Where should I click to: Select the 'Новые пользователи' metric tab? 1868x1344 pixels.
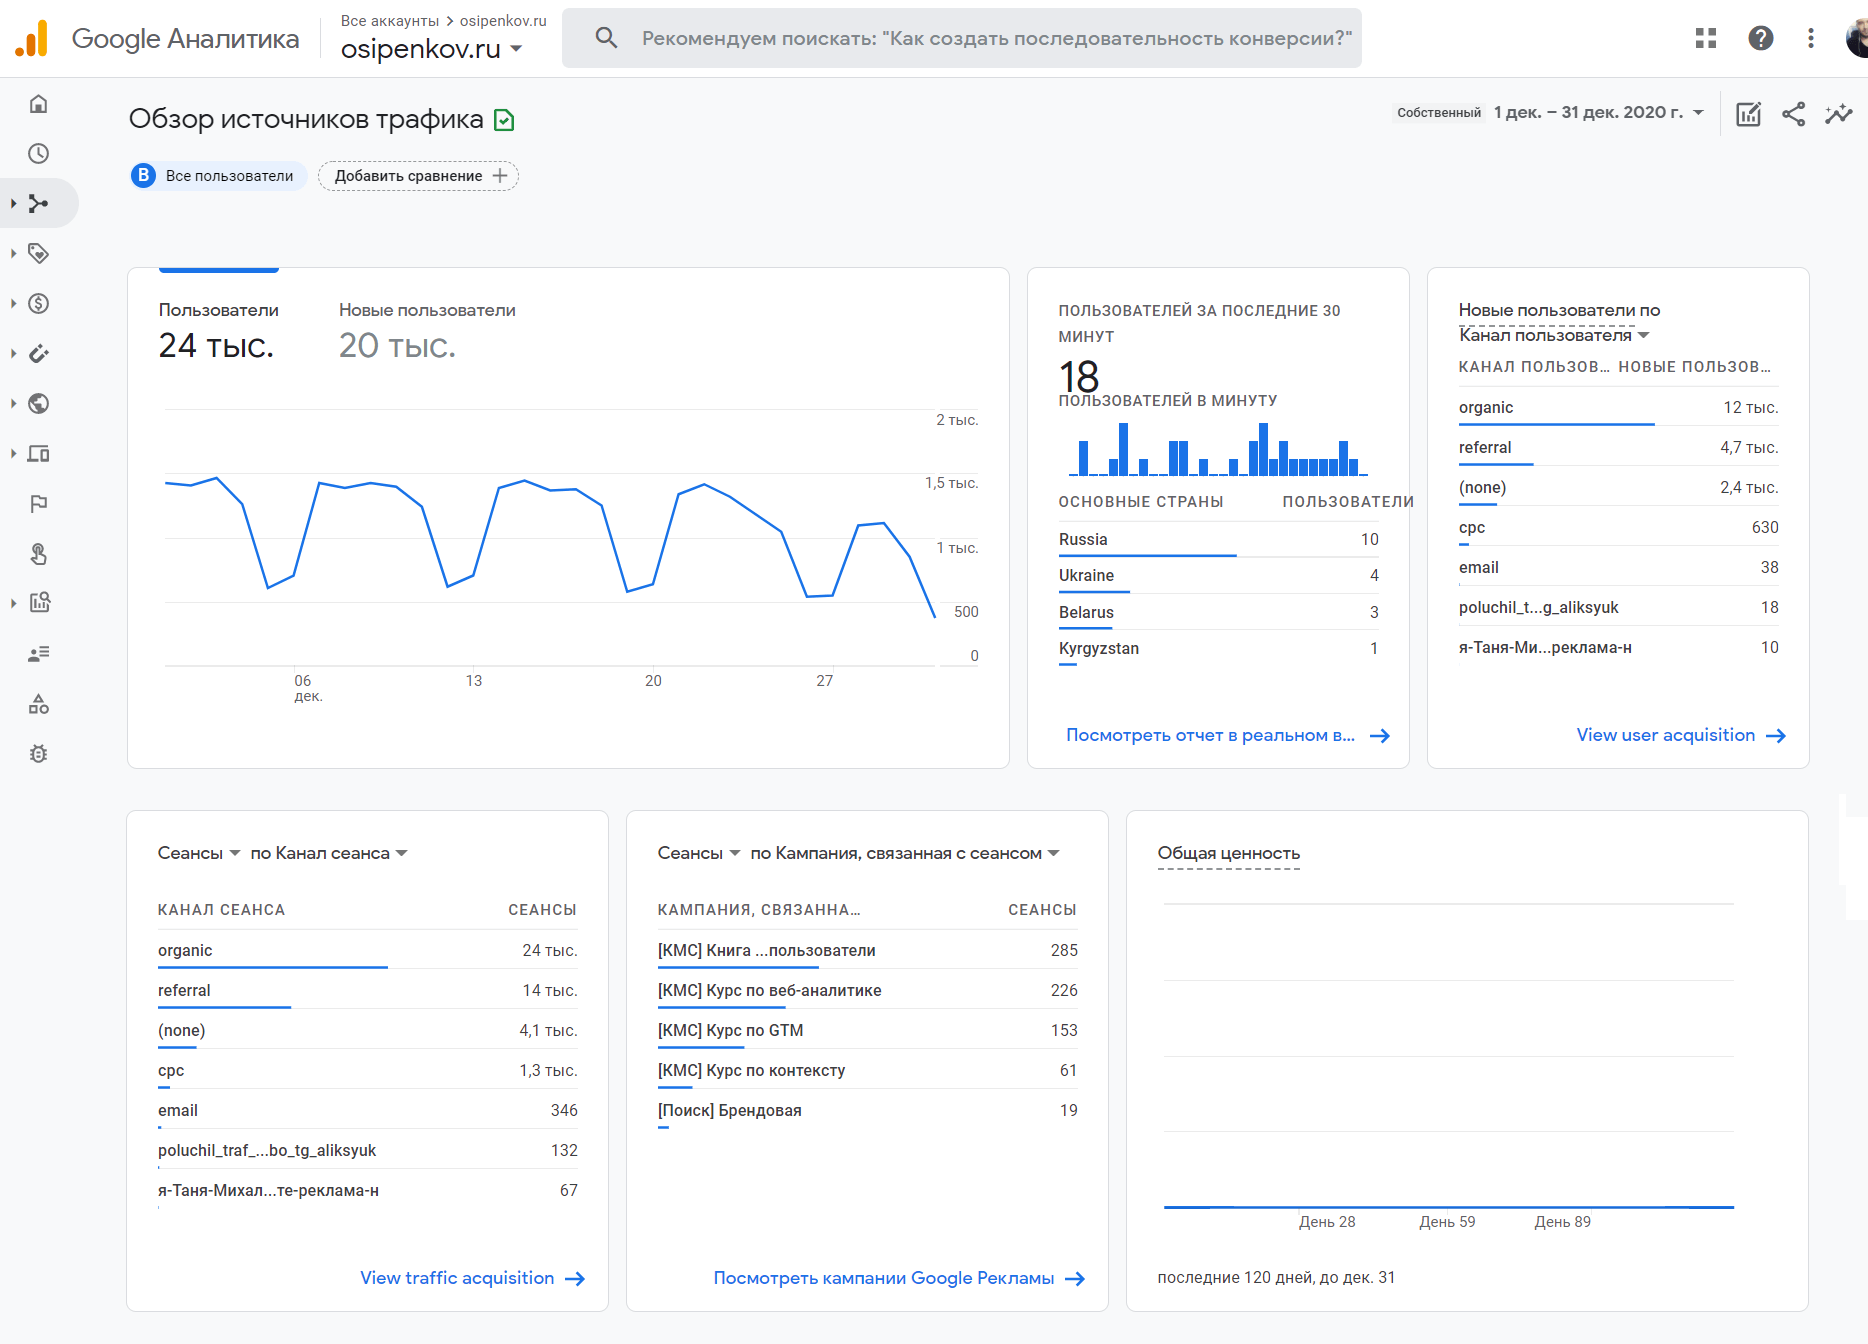(427, 330)
